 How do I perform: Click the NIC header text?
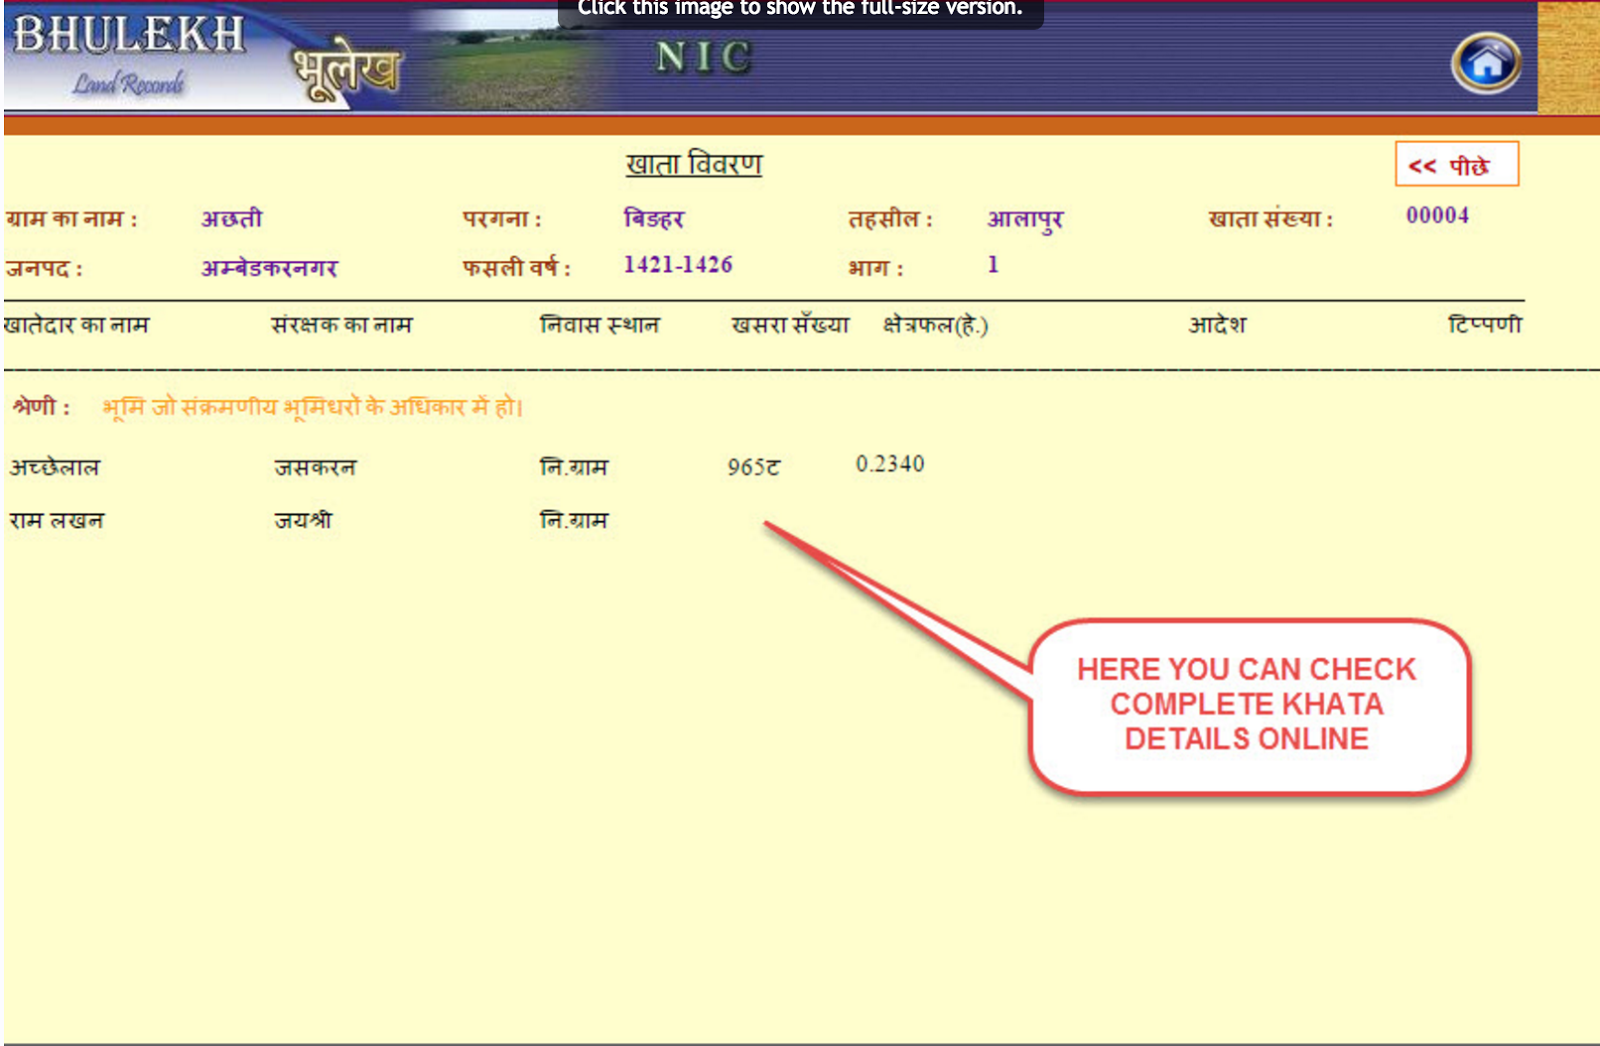(703, 57)
